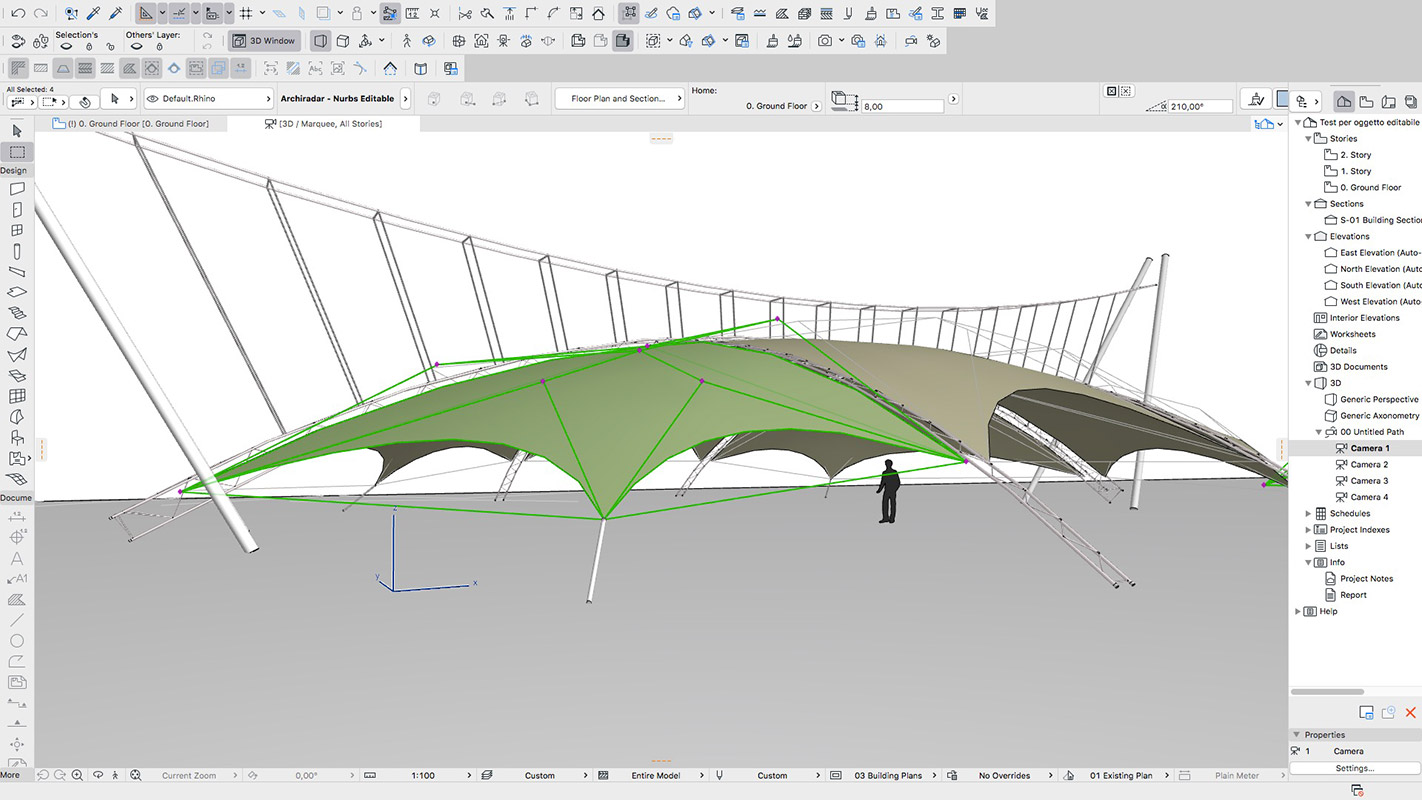
Task: Expand the Project Indexes node
Action: [x=1309, y=530]
